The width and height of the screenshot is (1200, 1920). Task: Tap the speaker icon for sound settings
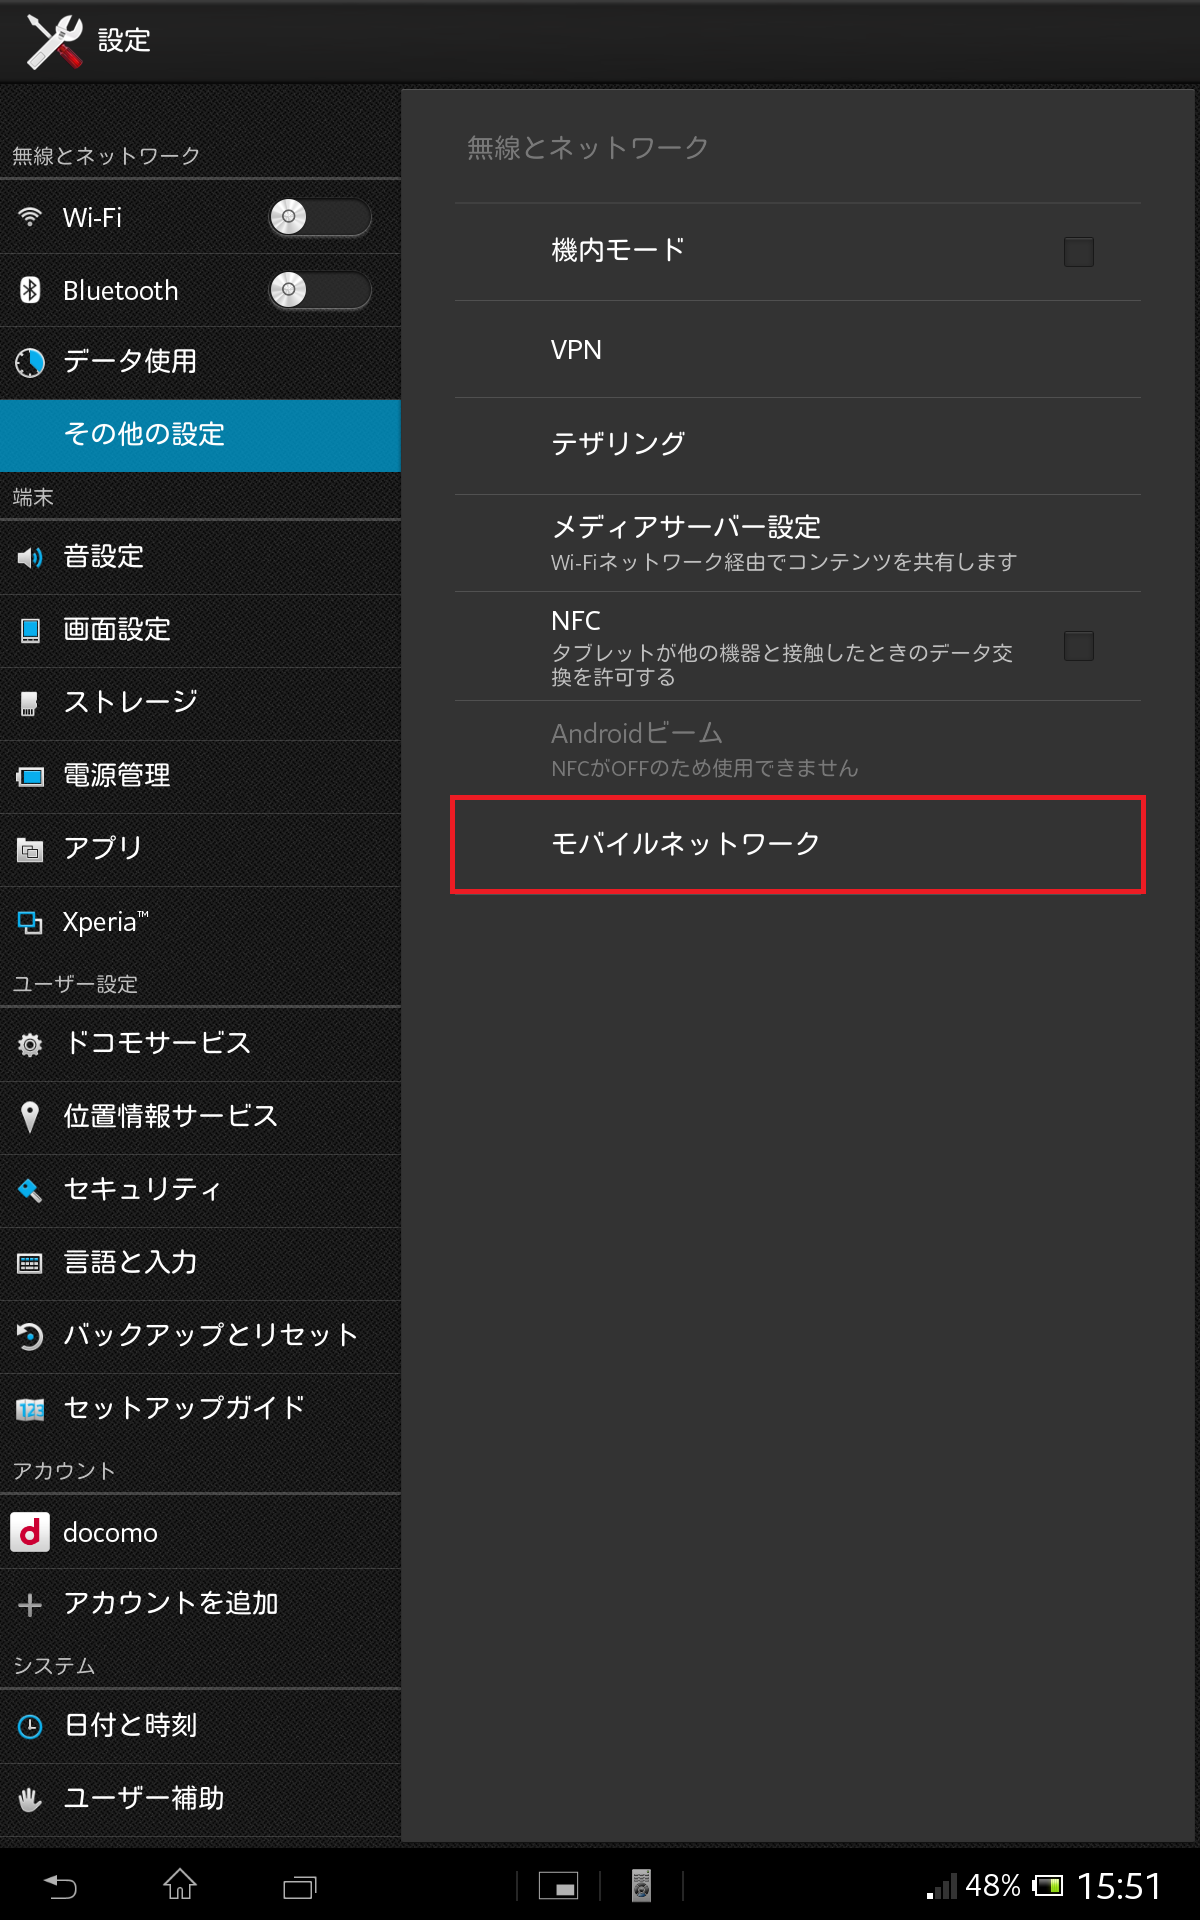(x=30, y=557)
